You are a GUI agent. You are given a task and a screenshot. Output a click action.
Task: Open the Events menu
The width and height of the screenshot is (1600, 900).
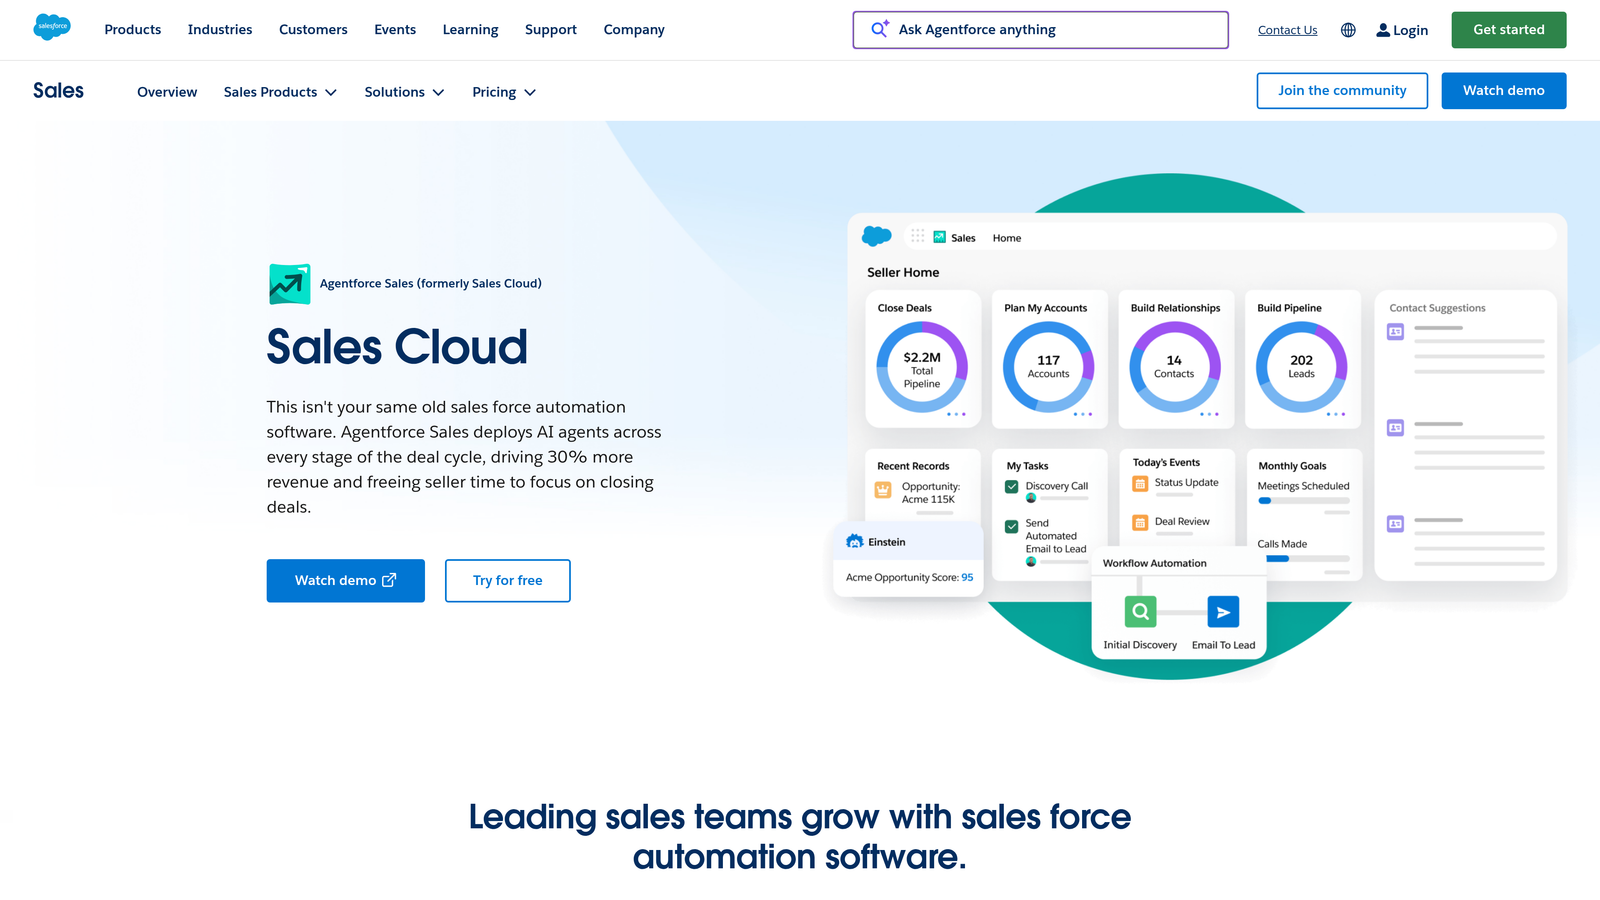pos(395,30)
